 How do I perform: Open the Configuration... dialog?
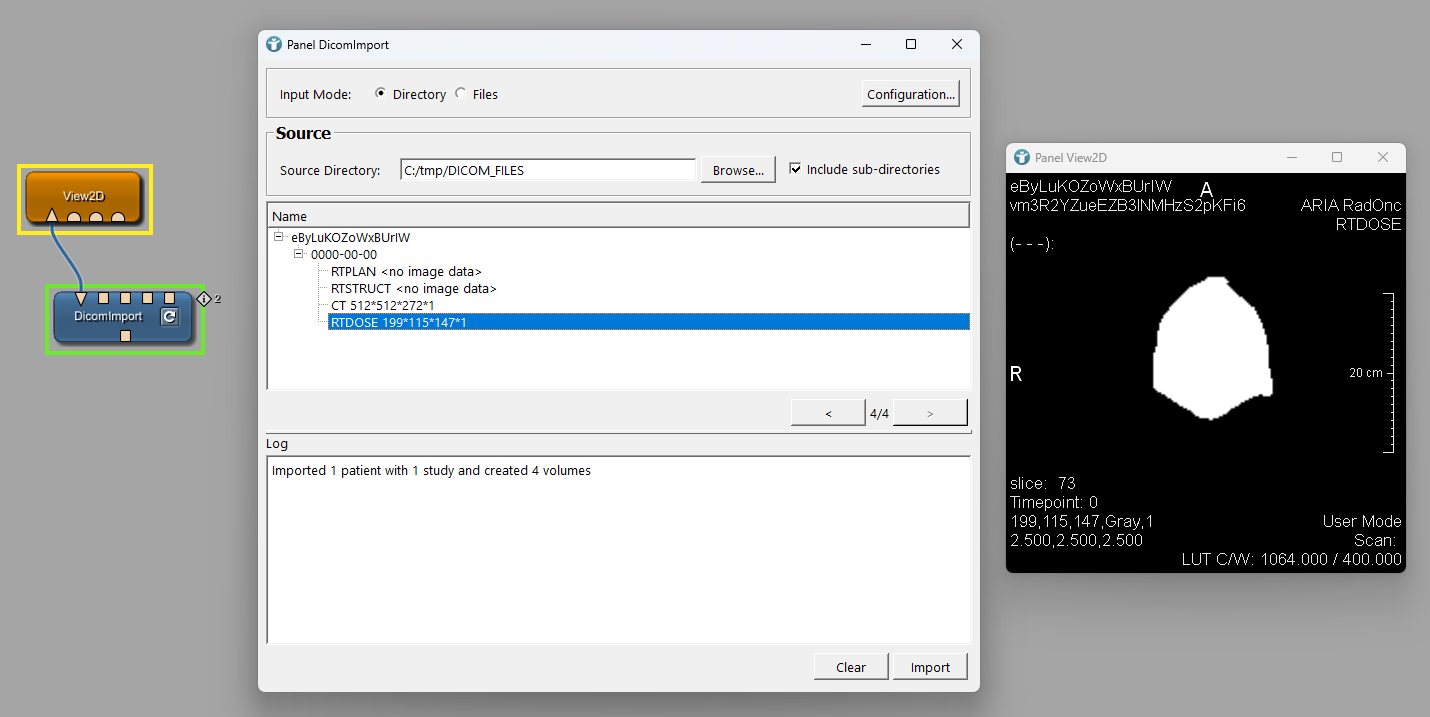910,94
